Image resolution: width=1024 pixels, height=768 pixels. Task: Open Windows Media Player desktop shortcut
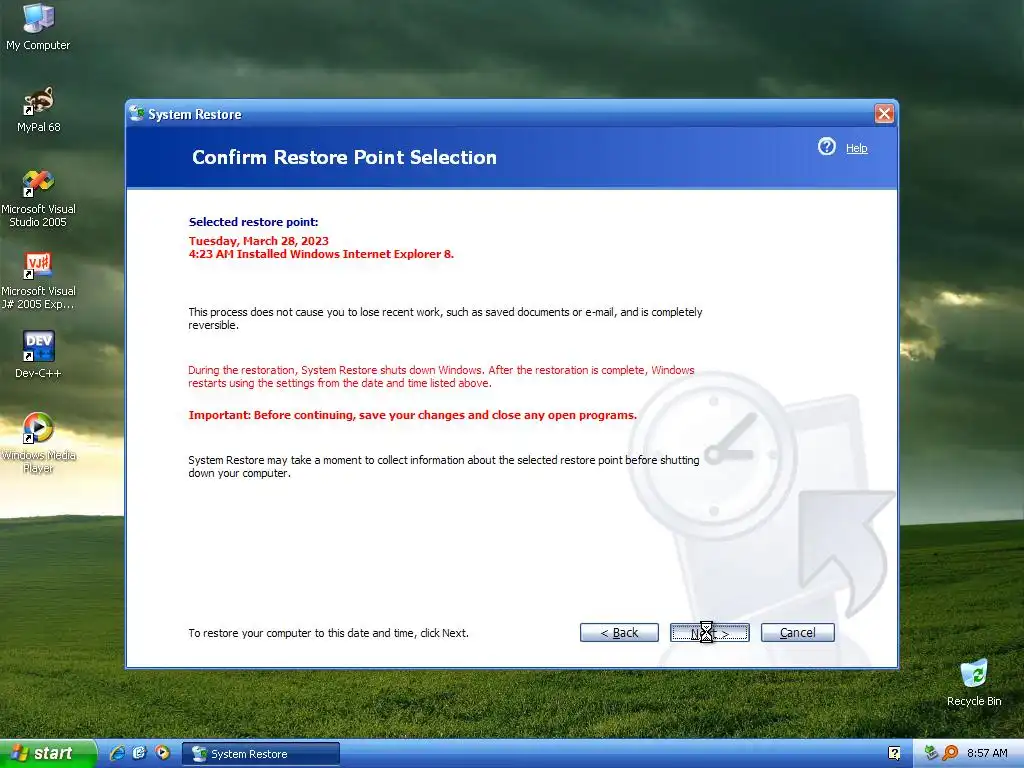38,442
